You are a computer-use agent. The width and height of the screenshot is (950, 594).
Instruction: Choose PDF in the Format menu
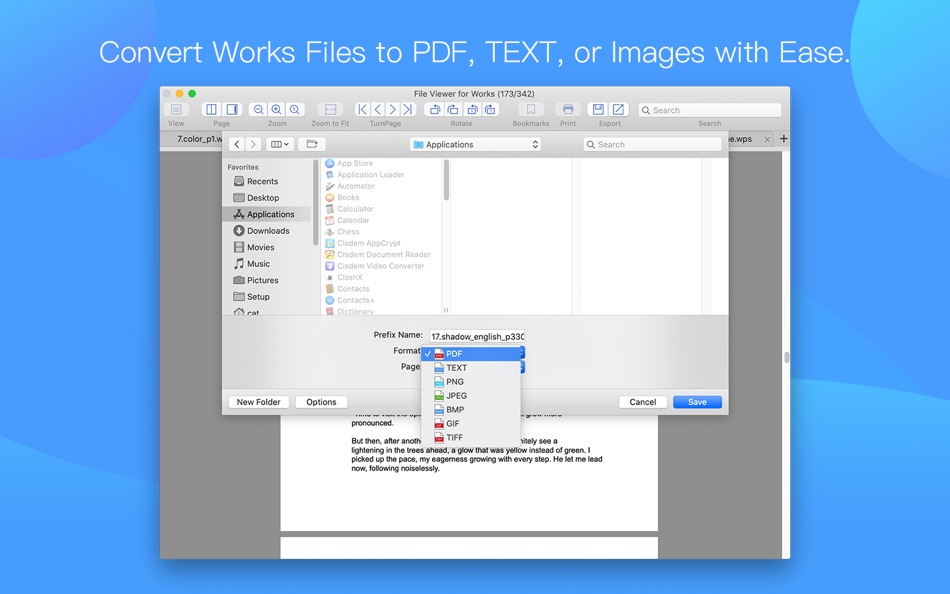pyautogui.click(x=471, y=354)
